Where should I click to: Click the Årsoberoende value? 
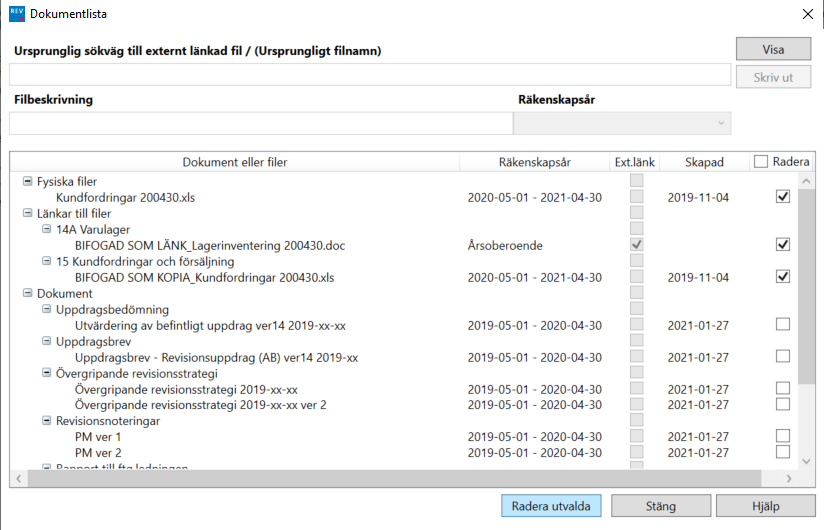tap(505, 245)
